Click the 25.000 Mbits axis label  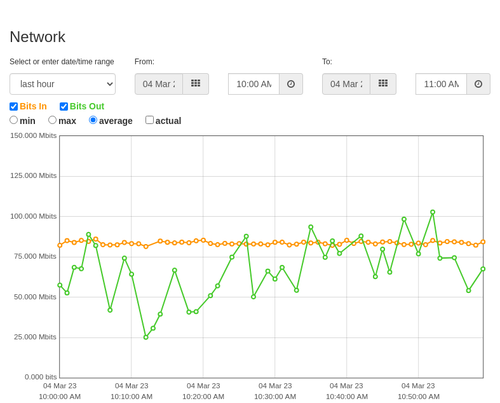click(x=35, y=337)
